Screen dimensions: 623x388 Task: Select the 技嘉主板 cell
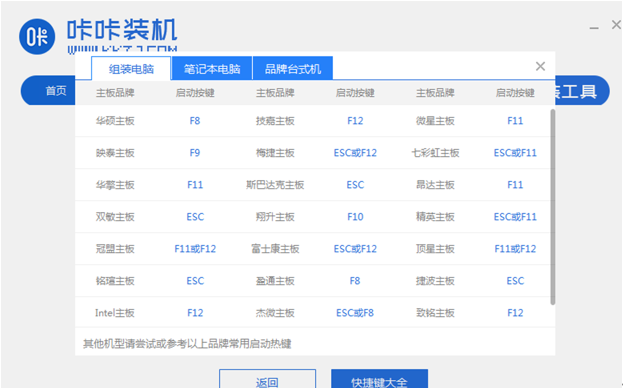pos(275,121)
